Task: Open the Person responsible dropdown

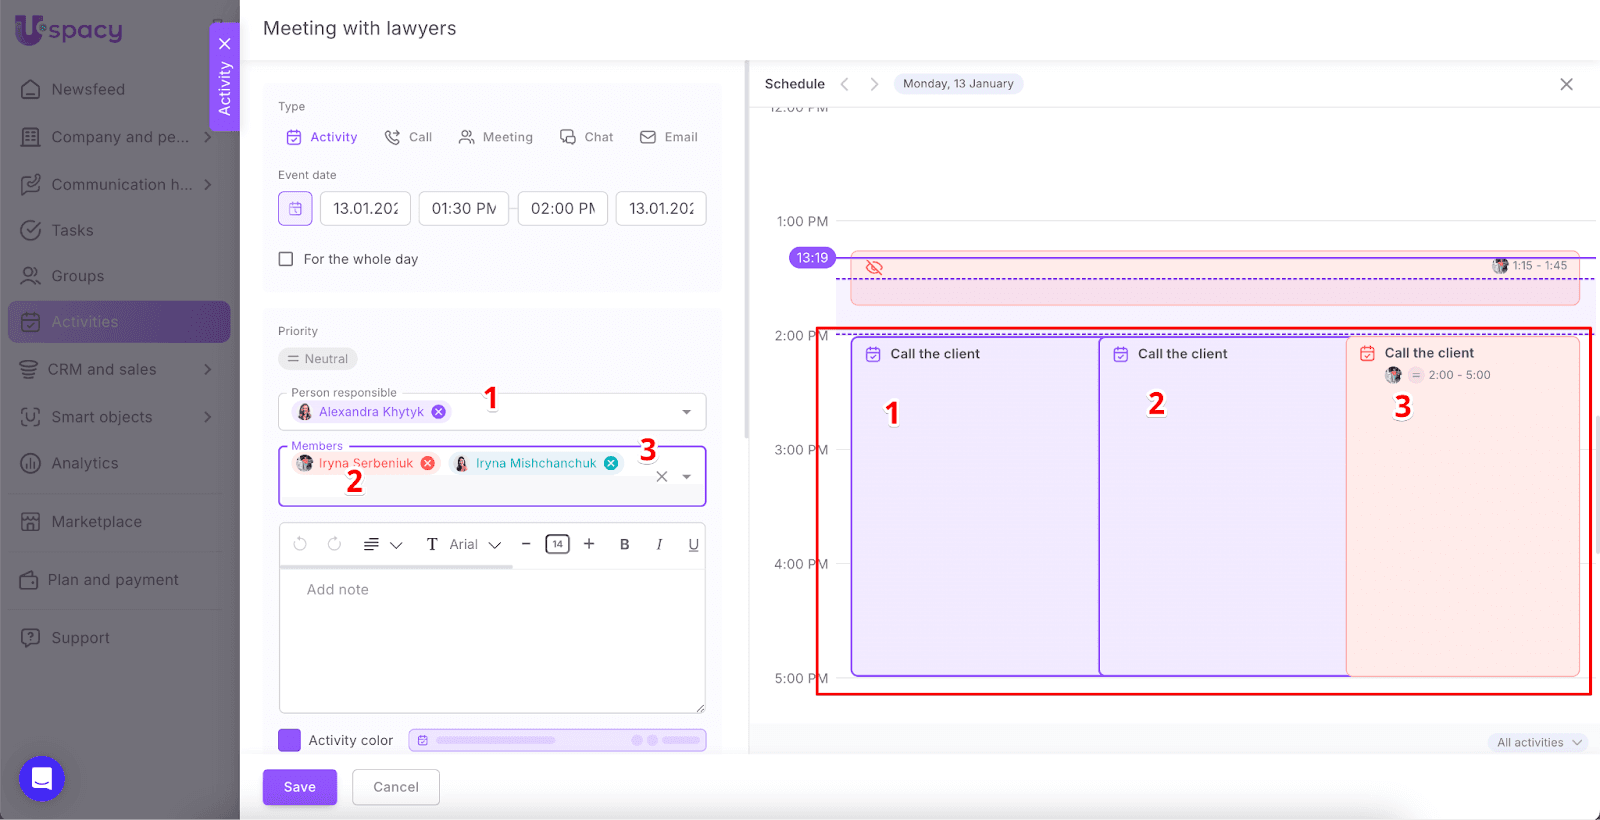Action: tap(686, 412)
